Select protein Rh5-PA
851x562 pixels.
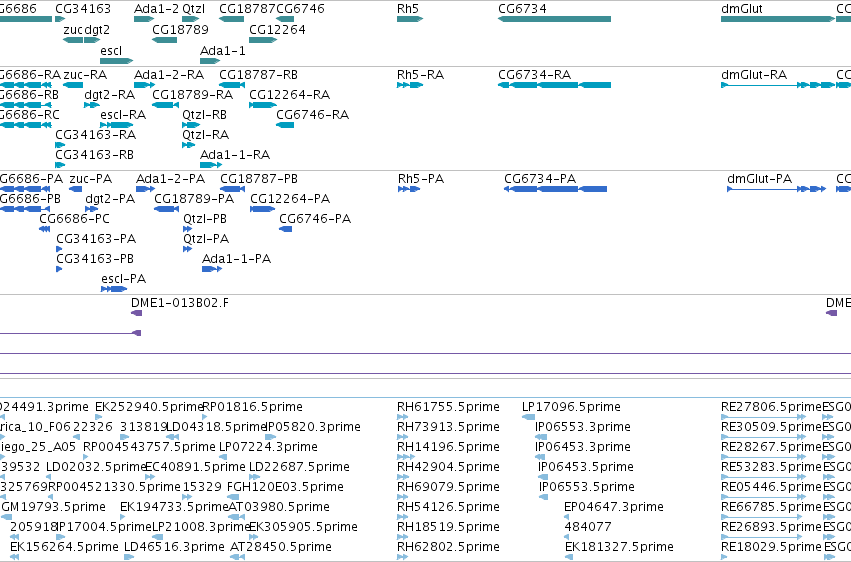pyautogui.click(x=409, y=189)
